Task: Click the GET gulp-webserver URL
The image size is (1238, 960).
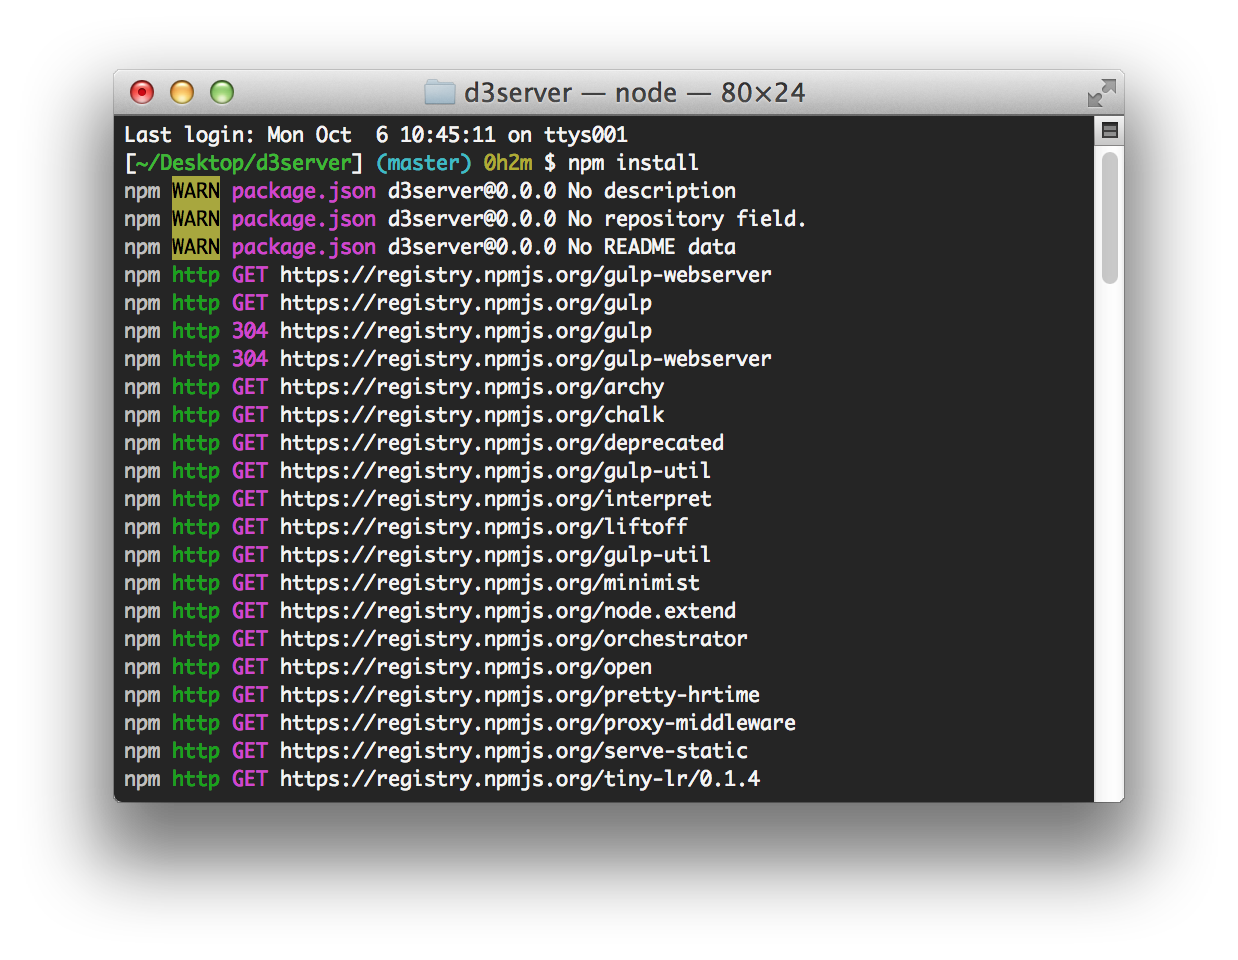Action: click(x=526, y=275)
